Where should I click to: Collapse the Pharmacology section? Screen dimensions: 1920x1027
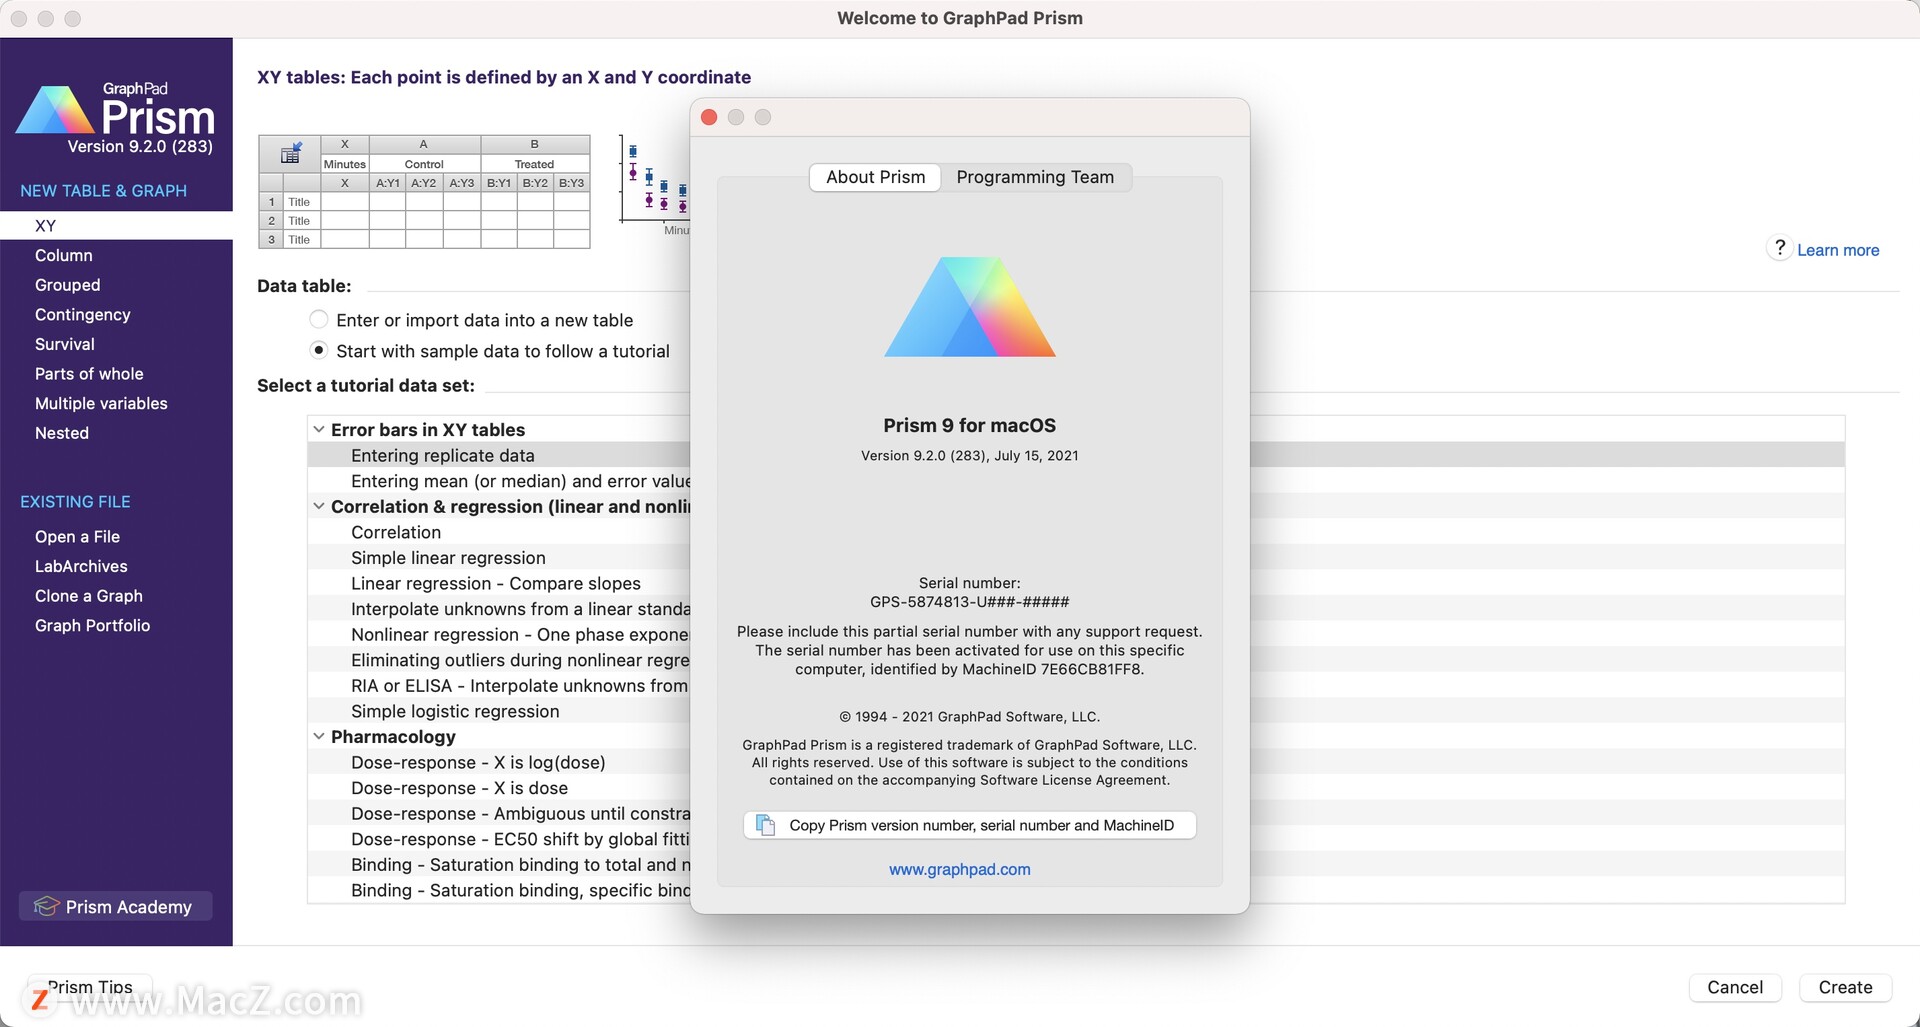click(319, 736)
